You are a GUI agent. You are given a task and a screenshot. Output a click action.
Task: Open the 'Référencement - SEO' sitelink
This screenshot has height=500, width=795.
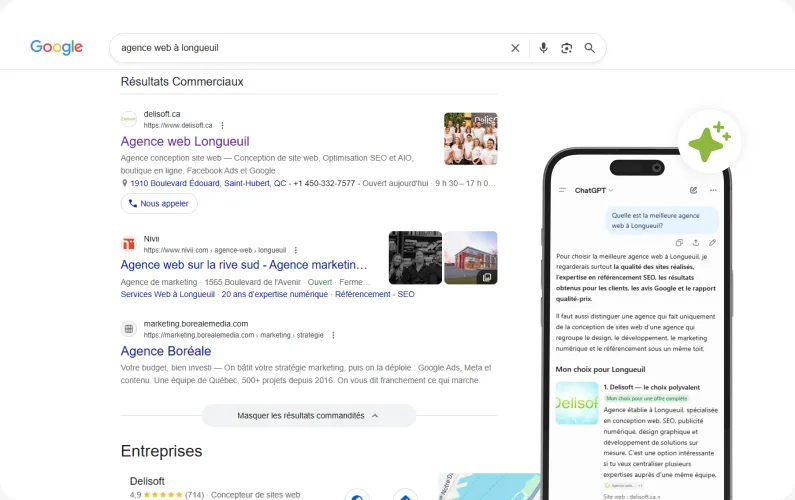(x=375, y=294)
